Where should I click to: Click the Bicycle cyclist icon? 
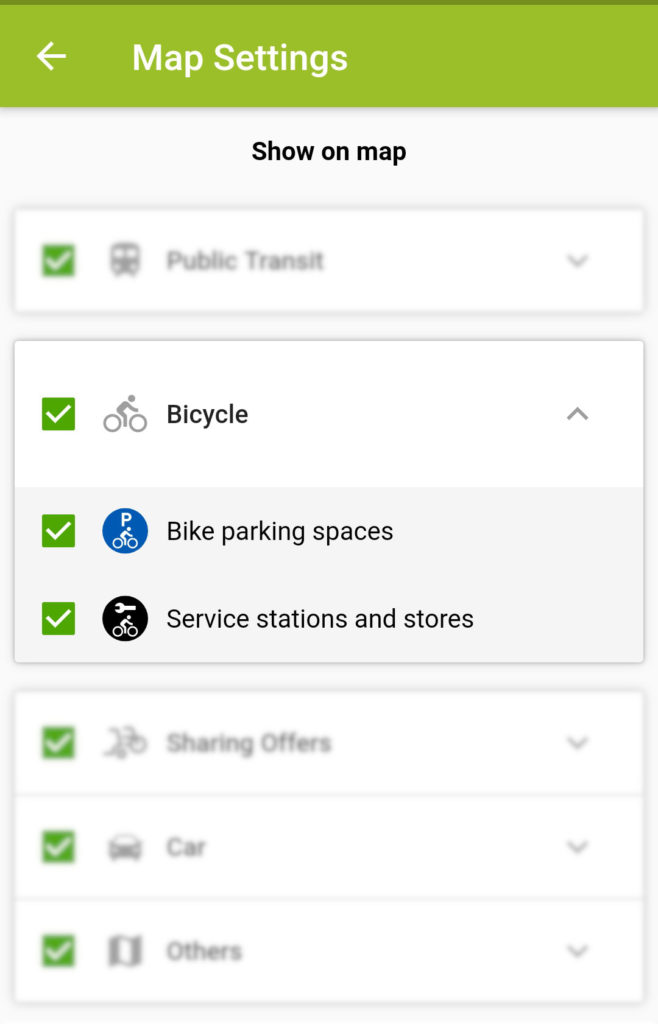click(x=125, y=414)
